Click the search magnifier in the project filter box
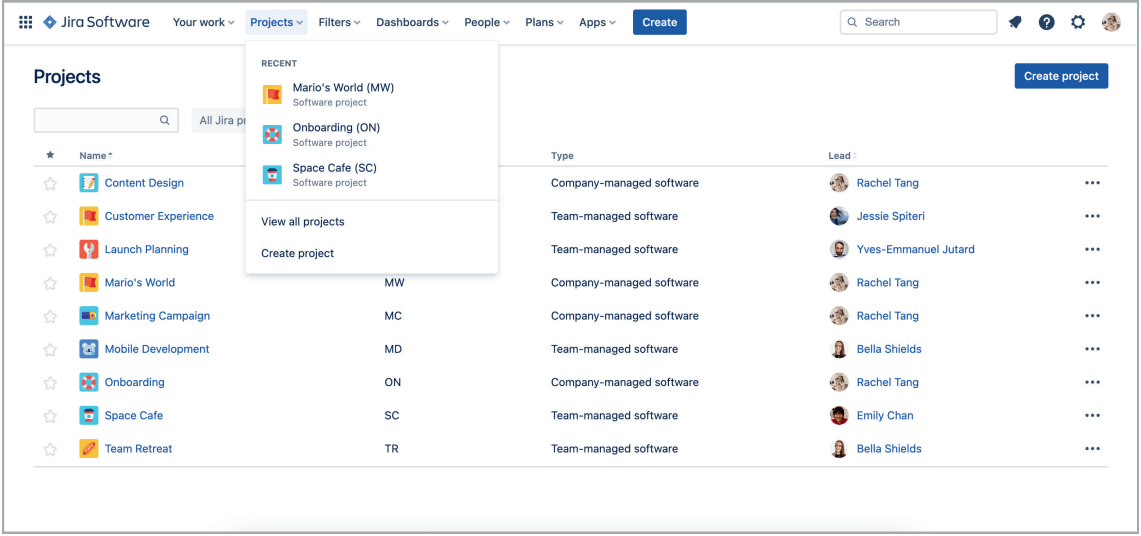Viewport: 1141px width, 536px height. click(x=165, y=121)
